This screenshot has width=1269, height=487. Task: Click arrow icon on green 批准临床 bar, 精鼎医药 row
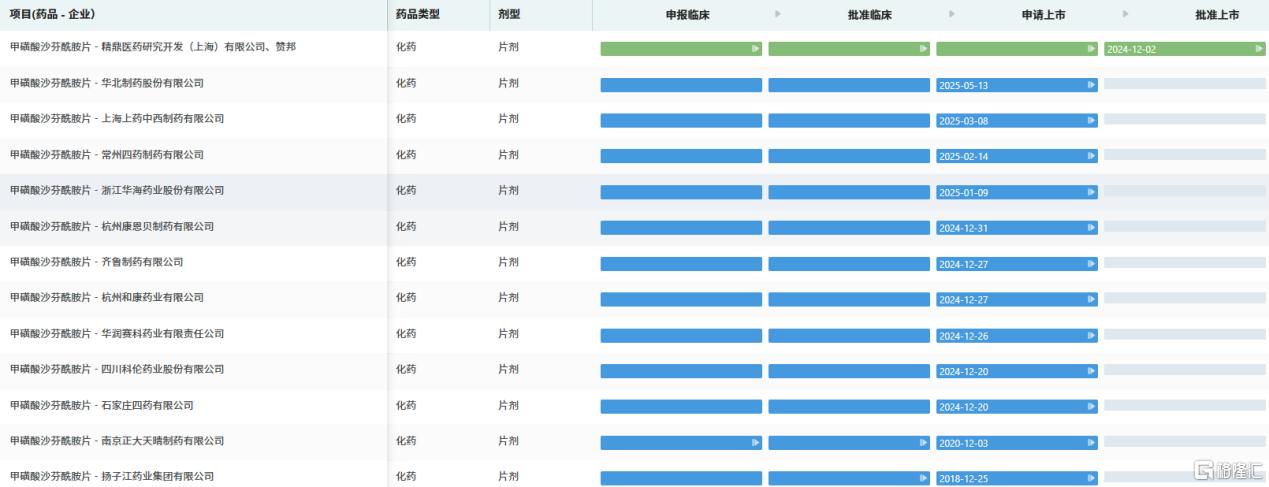[923, 48]
